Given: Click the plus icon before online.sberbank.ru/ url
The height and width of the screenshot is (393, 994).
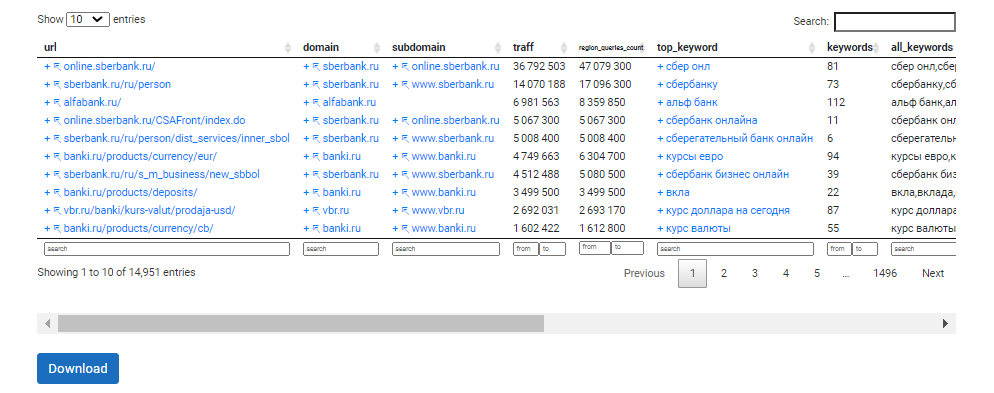Looking at the screenshot, I should (47, 67).
